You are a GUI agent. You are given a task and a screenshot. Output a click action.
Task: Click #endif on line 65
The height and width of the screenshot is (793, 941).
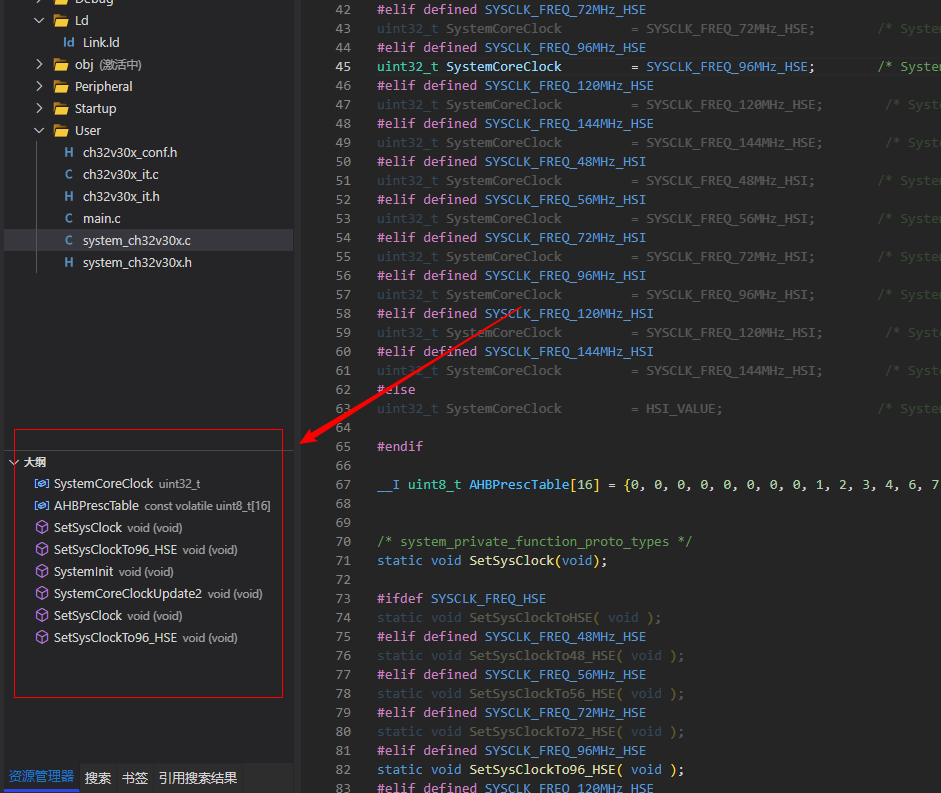pos(400,447)
